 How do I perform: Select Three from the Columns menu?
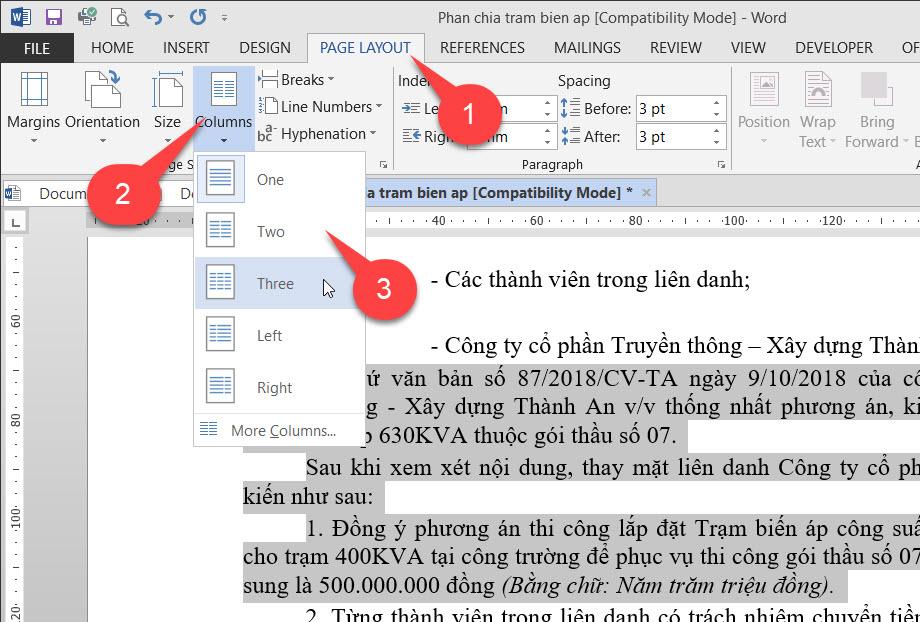coord(274,283)
